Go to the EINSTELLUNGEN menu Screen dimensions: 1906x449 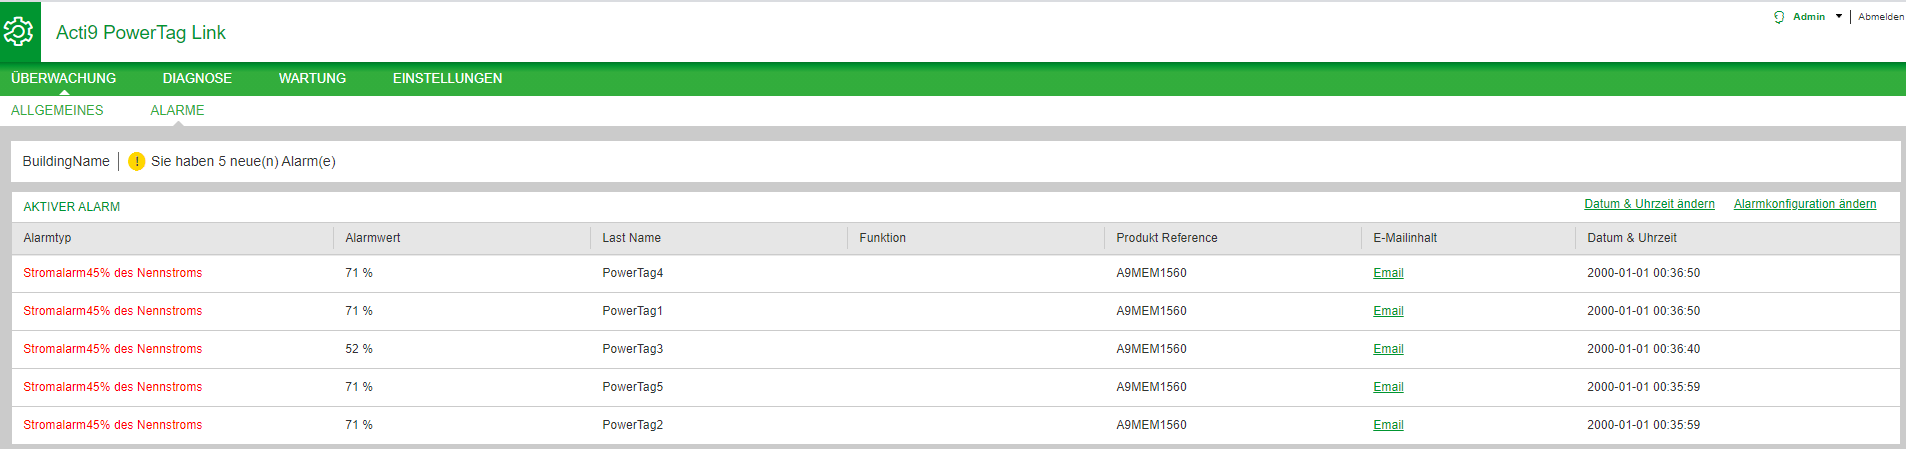[447, 78]
